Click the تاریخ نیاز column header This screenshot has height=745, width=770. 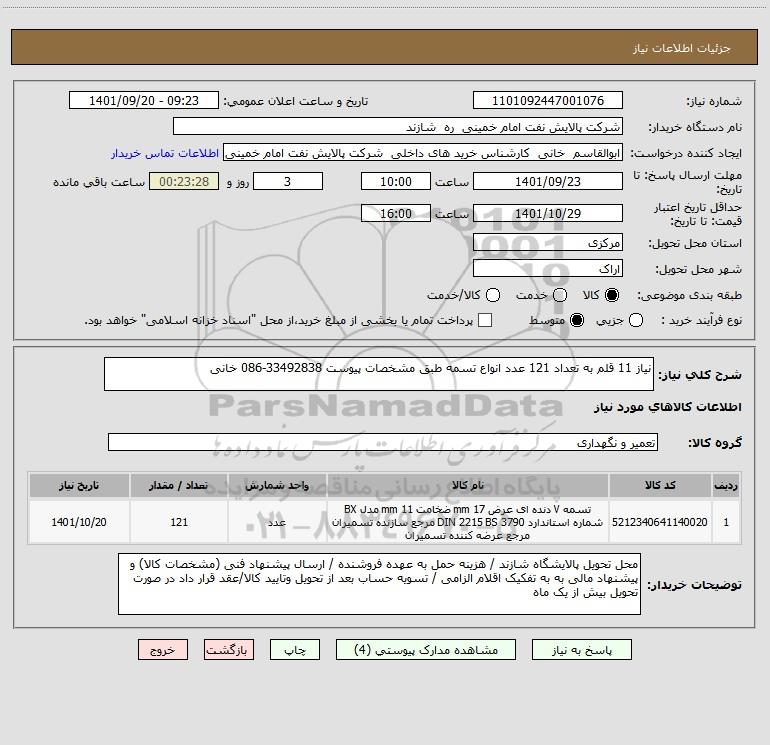[79, 486]
